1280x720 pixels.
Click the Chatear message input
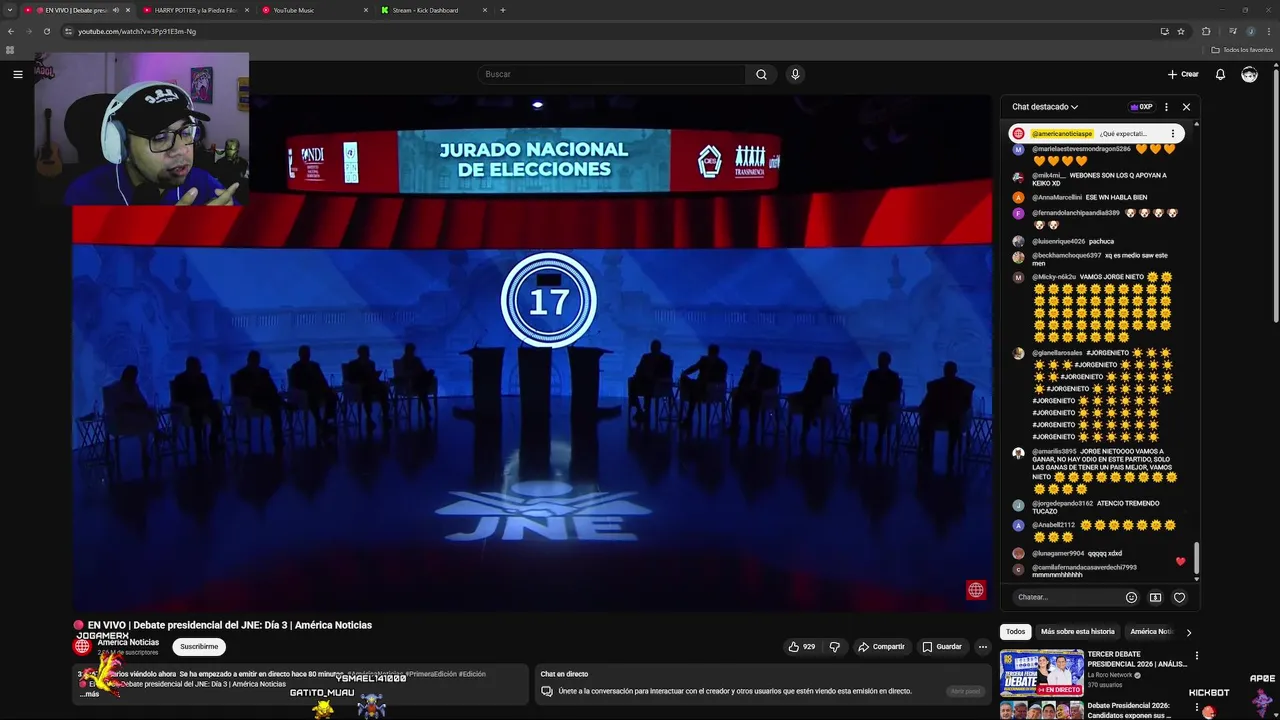(1067, 597)
